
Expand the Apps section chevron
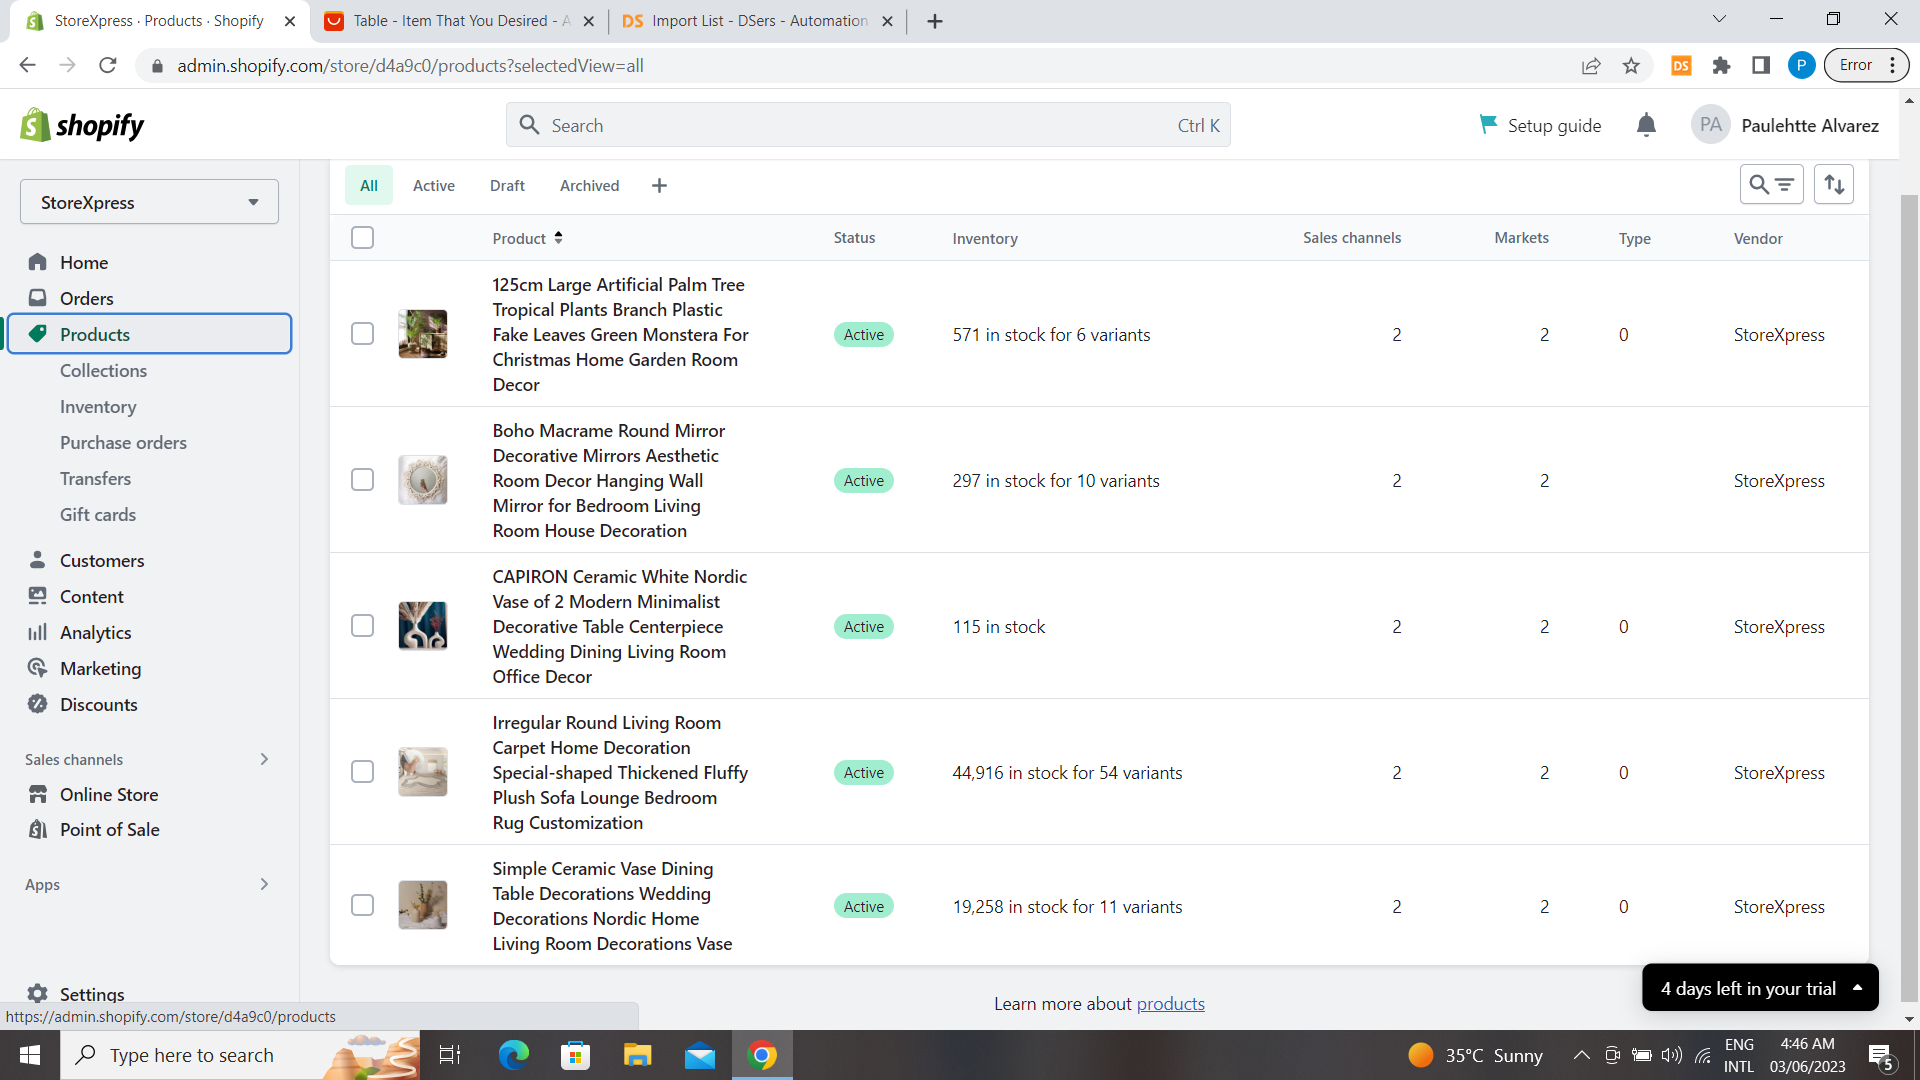tap(264, 884)
